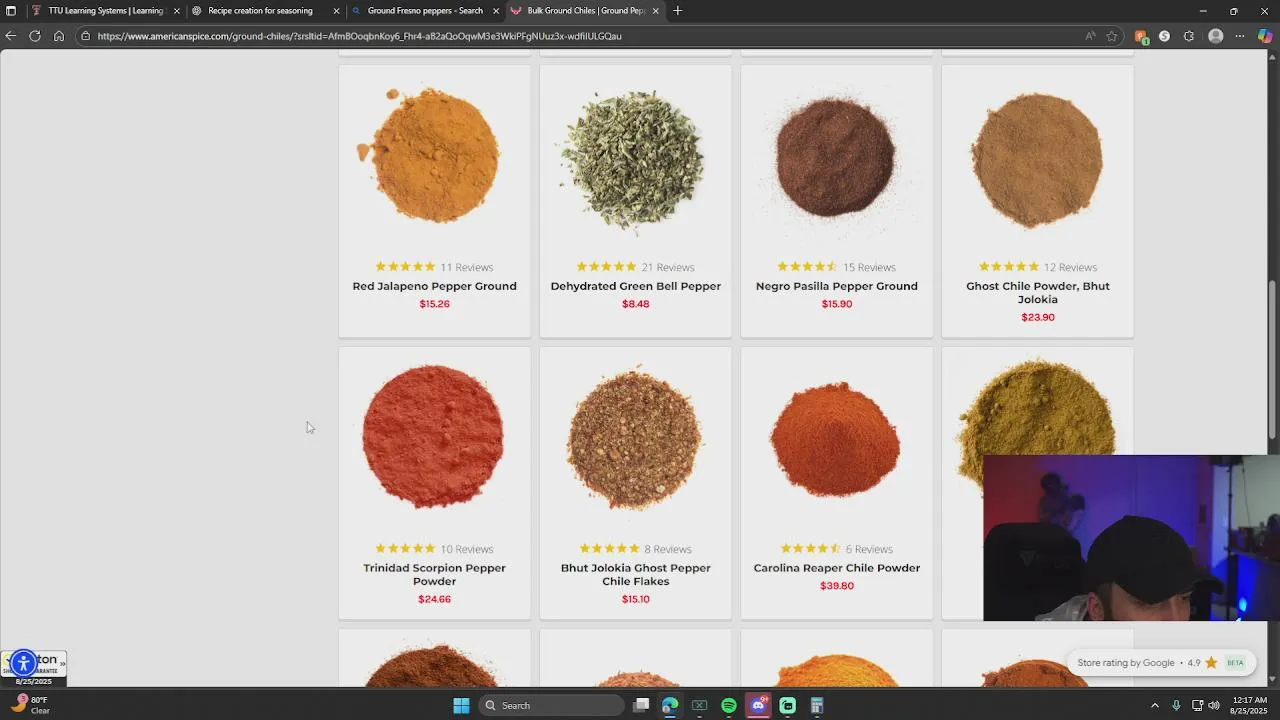The width and height of the screenshot is (1280, 720).
Task: Click the Bhut Jolokia Chile Flakes image
Action: 635,440
